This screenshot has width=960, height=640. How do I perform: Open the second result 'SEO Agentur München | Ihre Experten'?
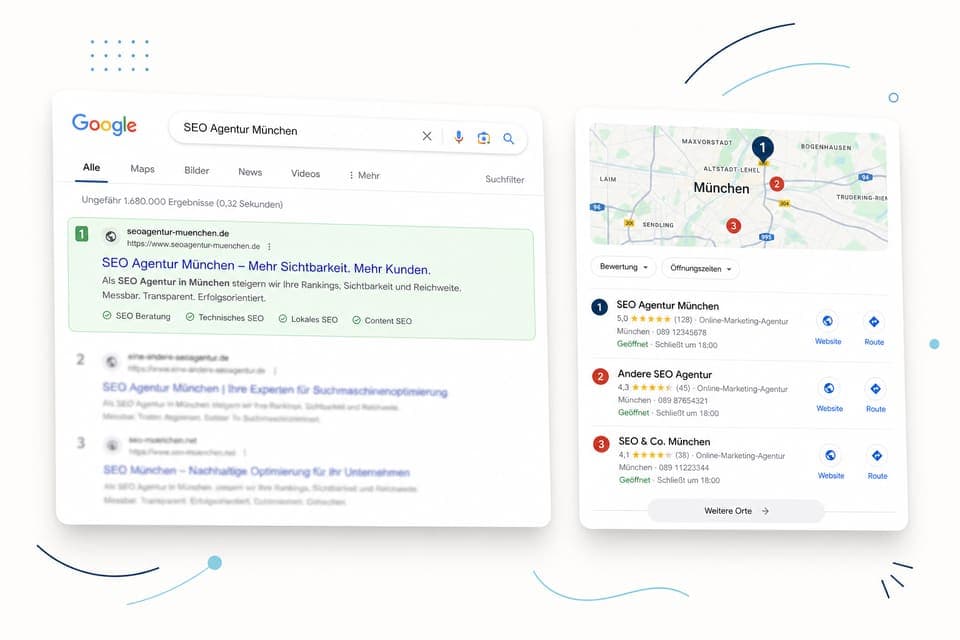[x=275, y=390]
